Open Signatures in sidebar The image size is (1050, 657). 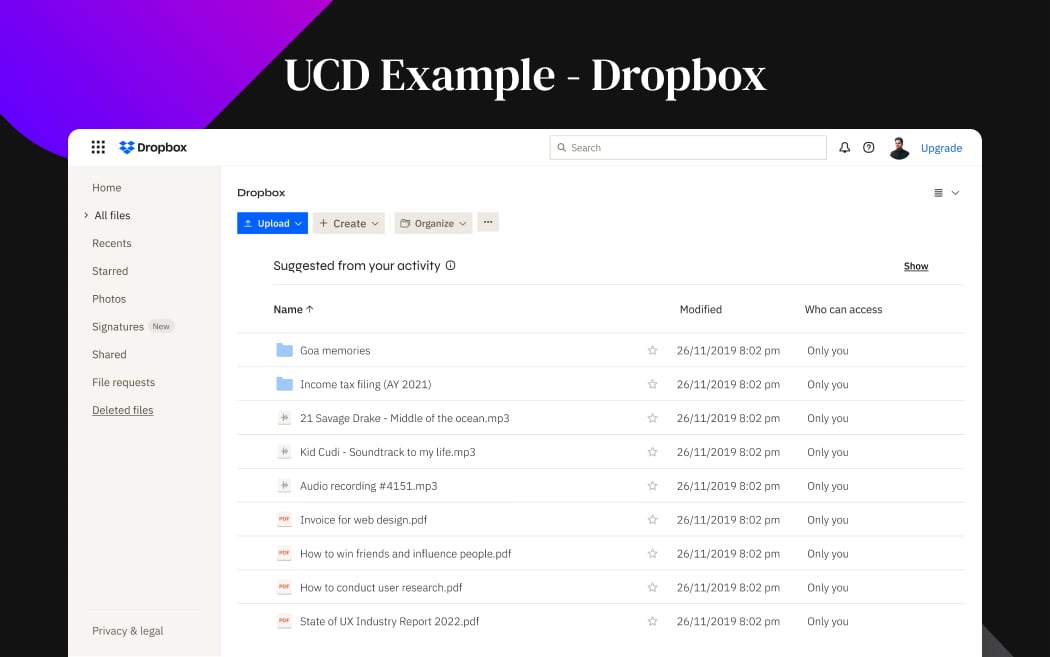pos(118,327)
